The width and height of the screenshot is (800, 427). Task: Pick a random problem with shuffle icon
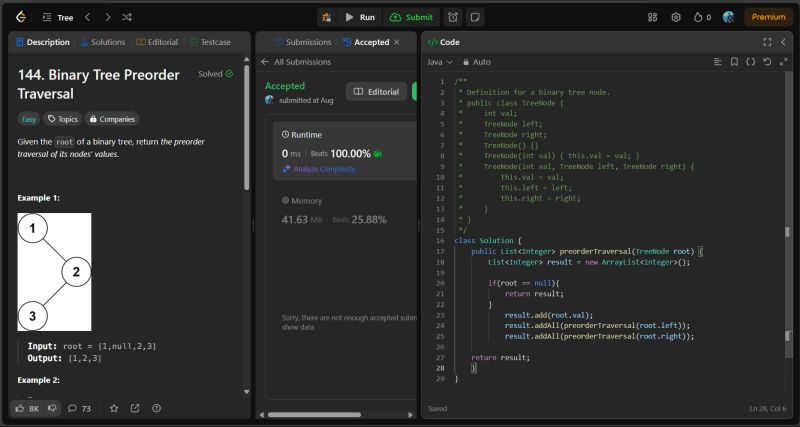[127, 17]
